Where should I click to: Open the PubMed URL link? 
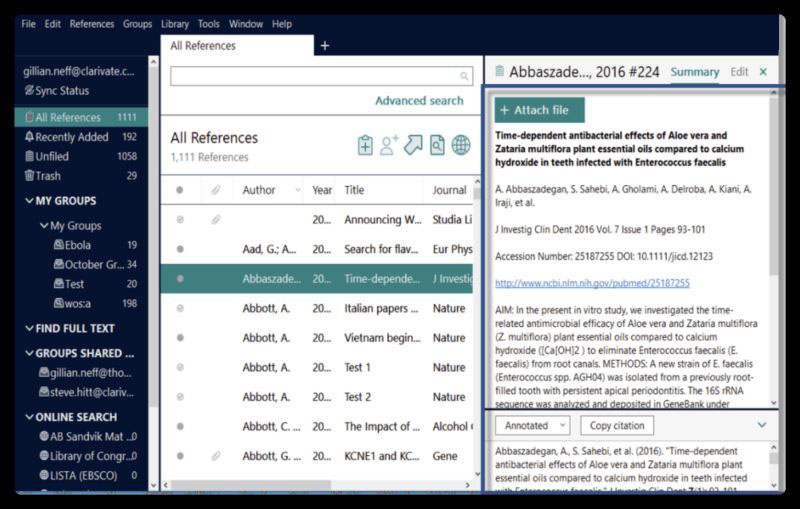(592, 283)
